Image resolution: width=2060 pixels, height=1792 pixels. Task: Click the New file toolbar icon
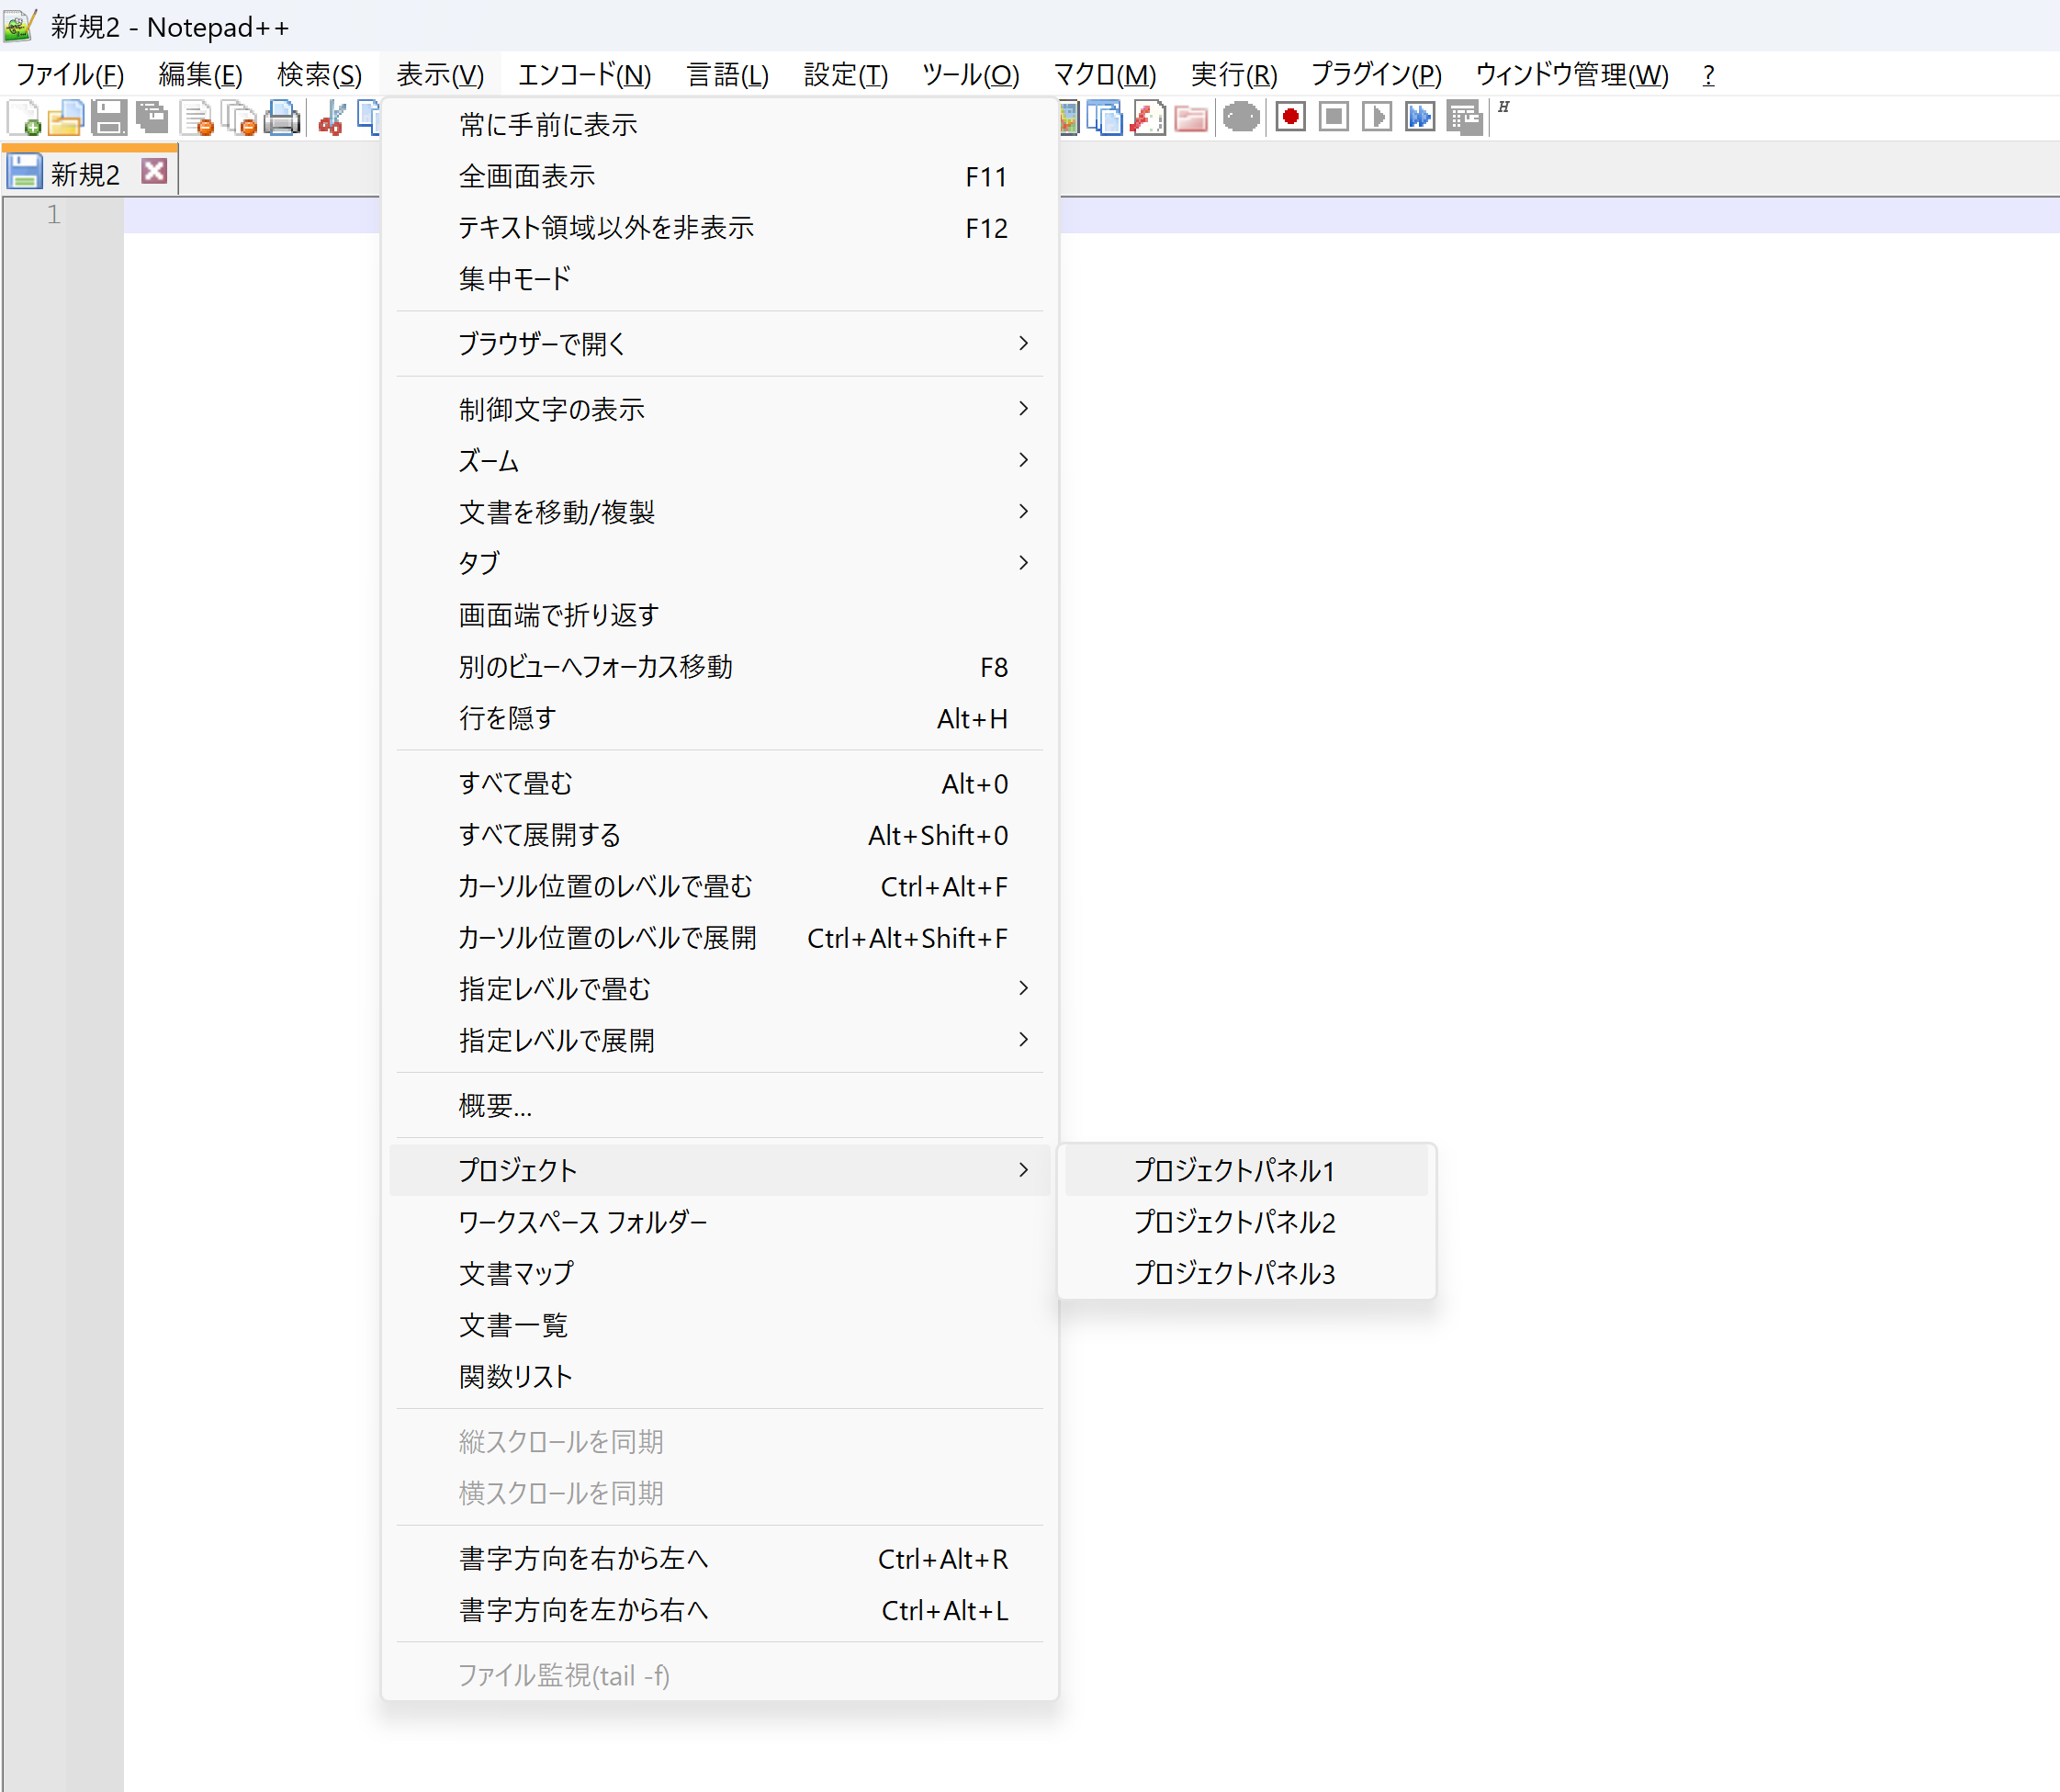23,118
